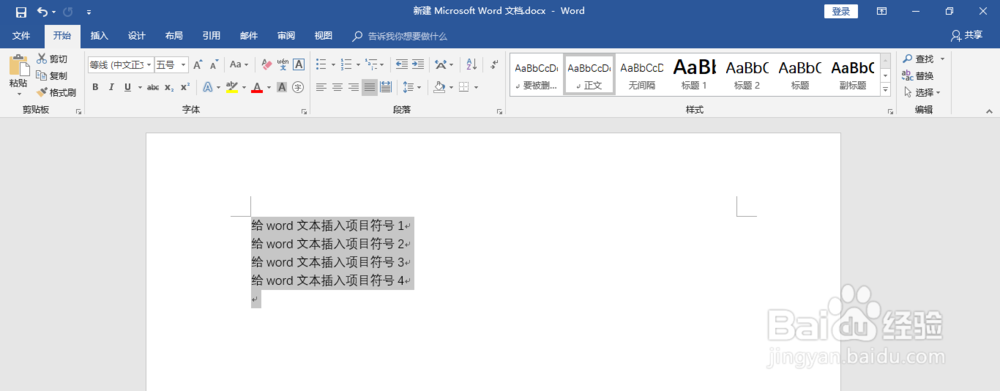Apply numbering with the numbered list icon
The width and height of the screenshot is (1000, 391).
point(346,64)
